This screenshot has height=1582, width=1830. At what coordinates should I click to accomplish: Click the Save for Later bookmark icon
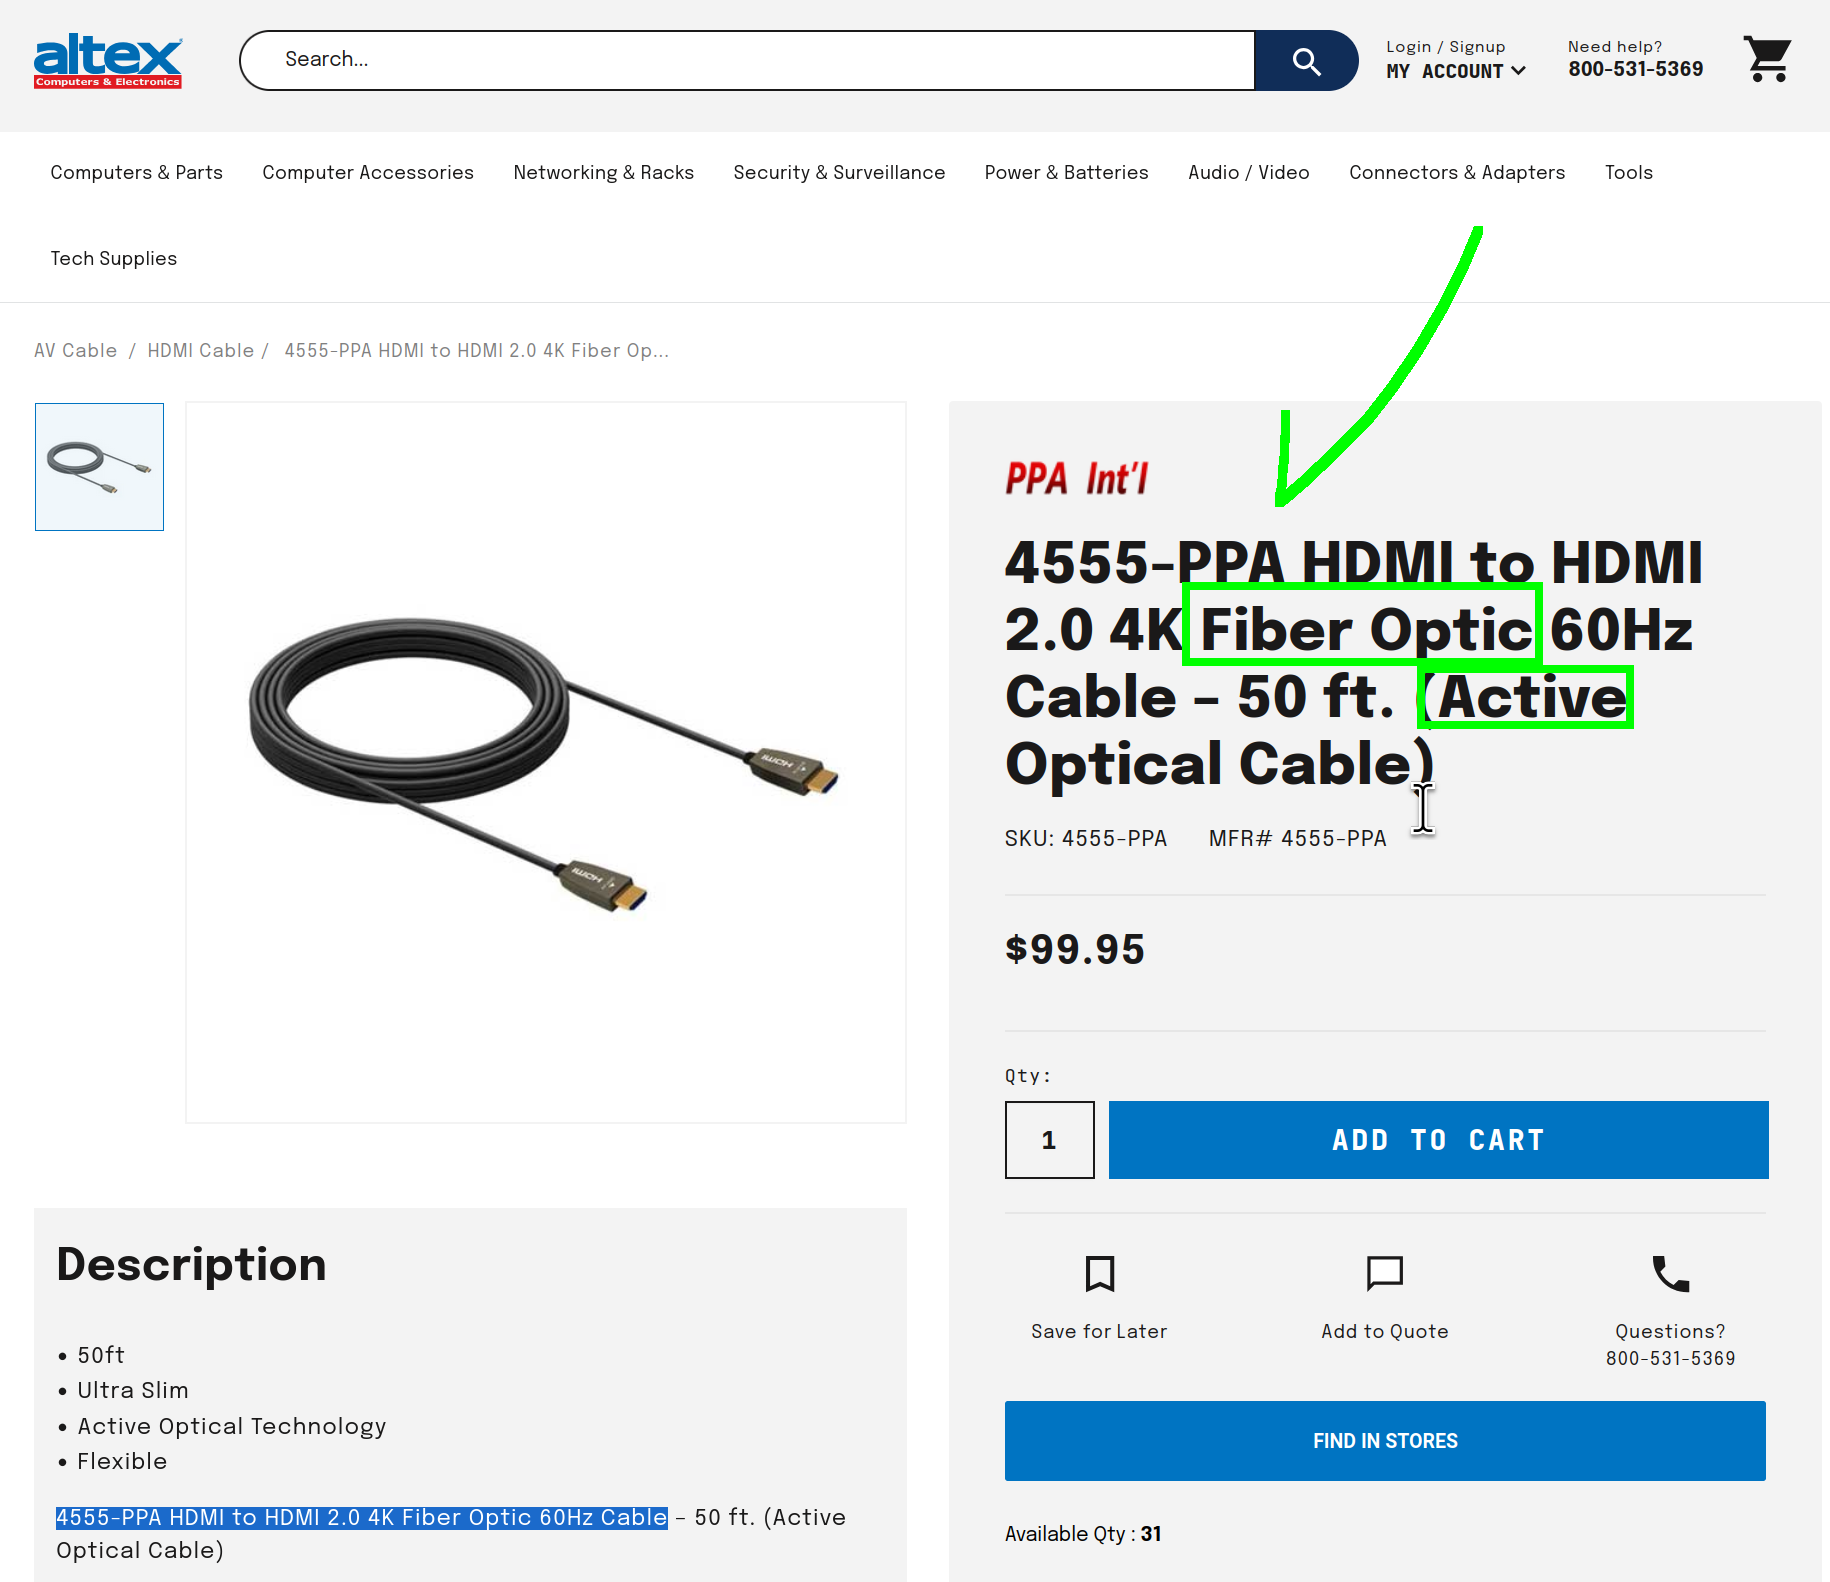1100,1274
